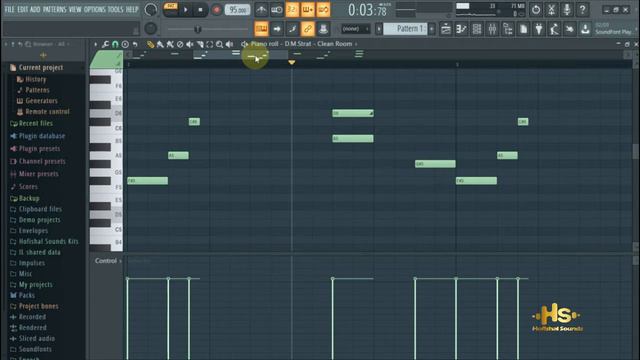Image resolution: width=640 pixels, height=360 pixels.
Task: Toggle note/clip grouping link icon
Action: [308, 29]
